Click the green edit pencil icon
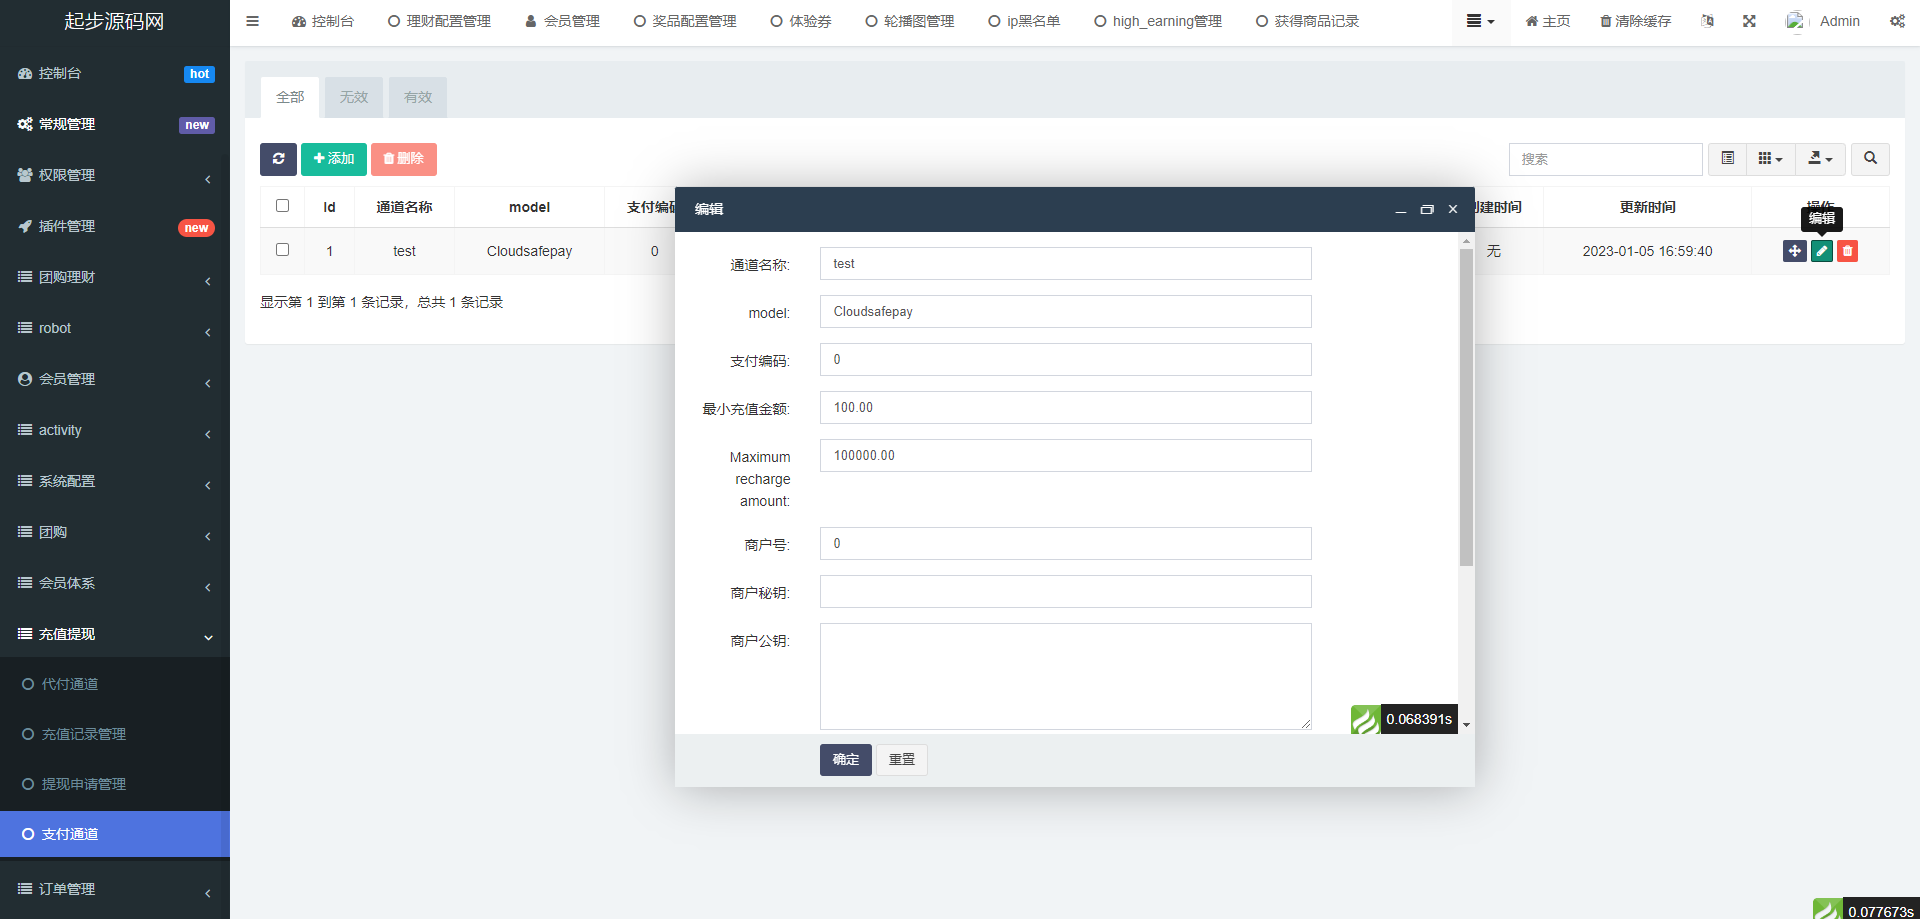 [x=1821, y=251]
